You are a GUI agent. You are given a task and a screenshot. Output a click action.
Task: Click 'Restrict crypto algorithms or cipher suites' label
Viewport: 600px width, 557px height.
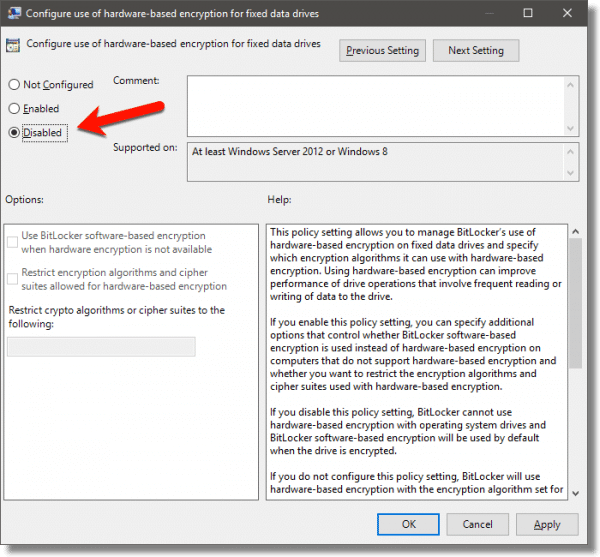point(117,317)
